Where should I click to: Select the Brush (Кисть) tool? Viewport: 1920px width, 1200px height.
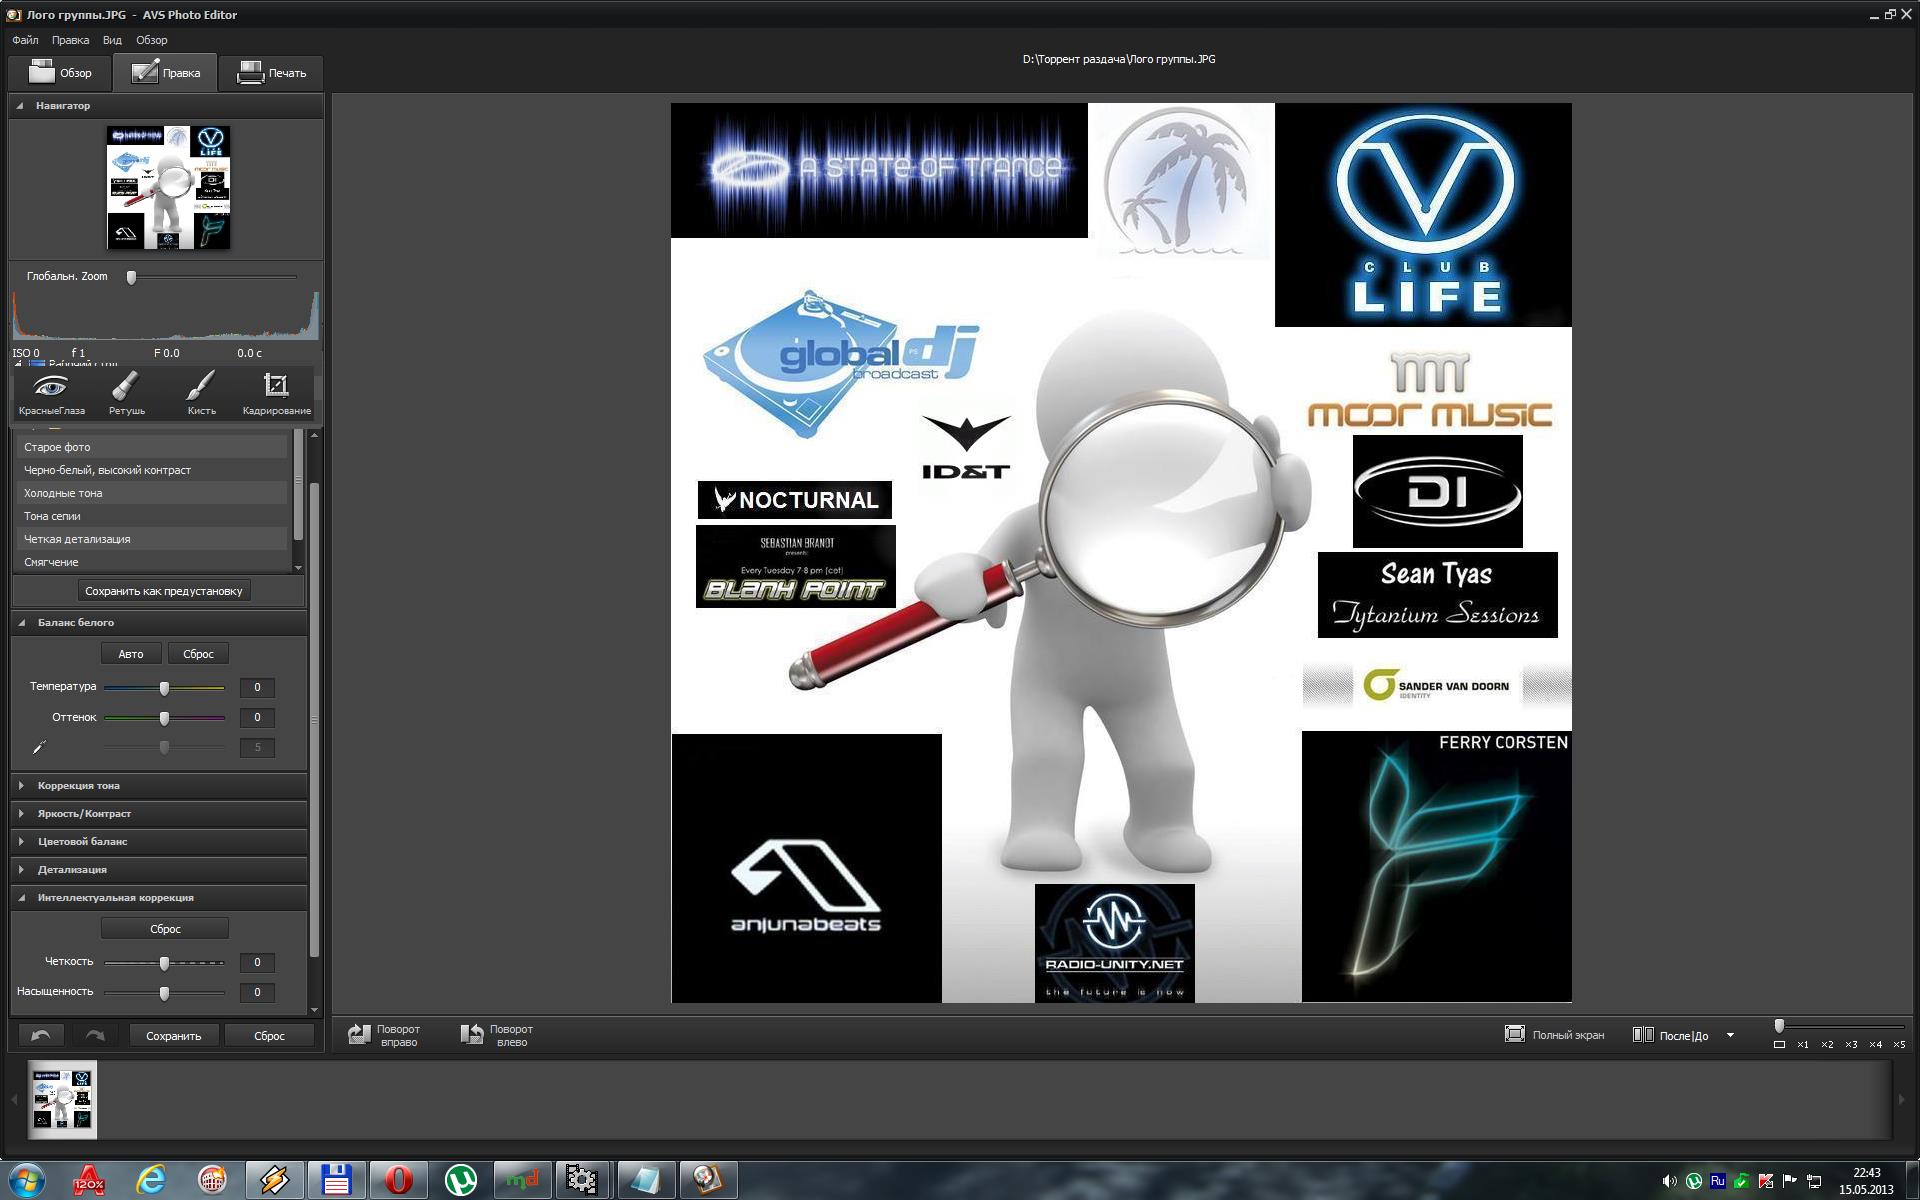[201, 393]
